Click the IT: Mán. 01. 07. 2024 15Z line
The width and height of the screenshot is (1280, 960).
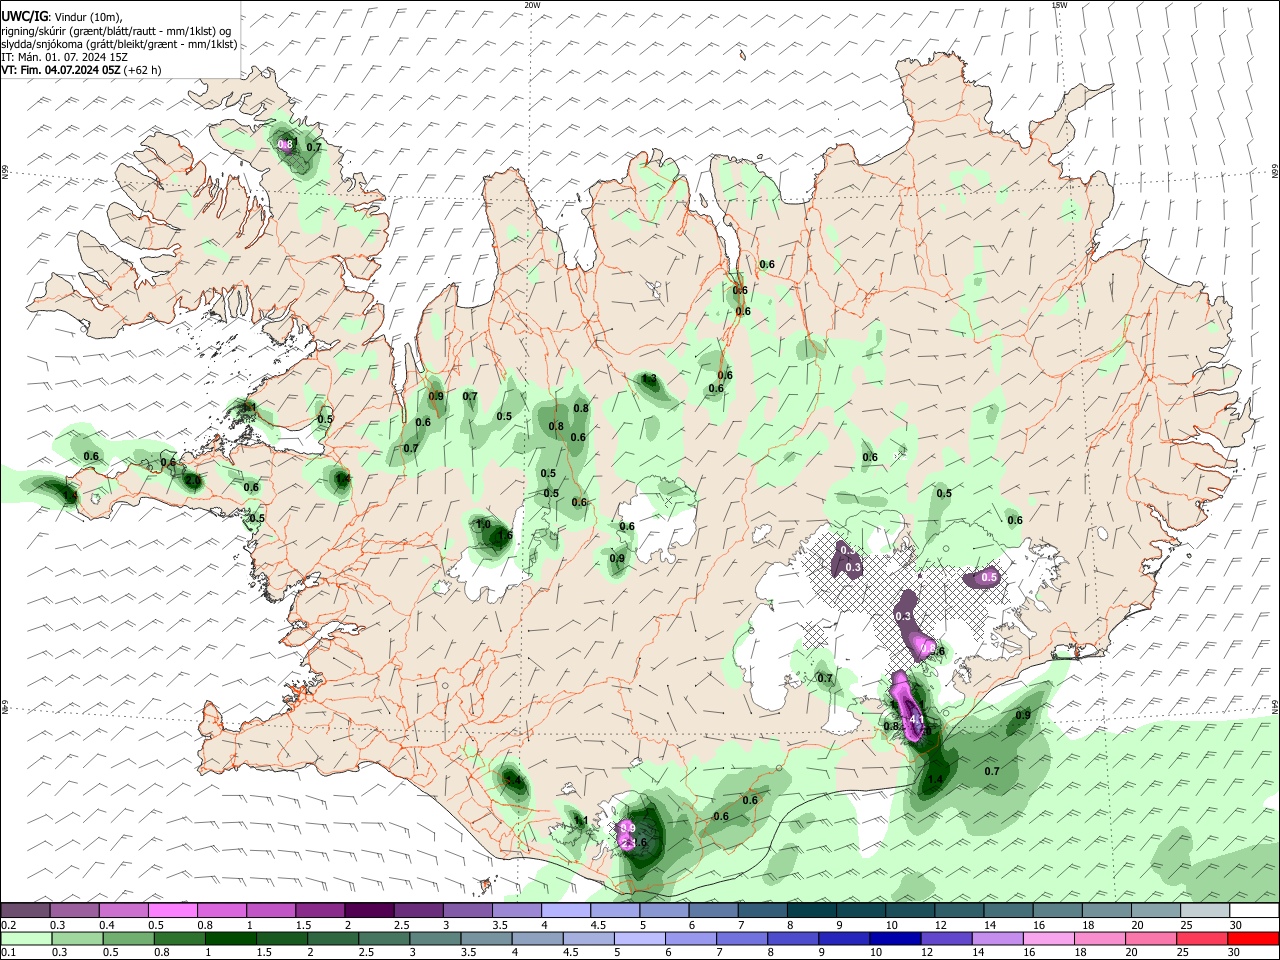tap(64, 57)
